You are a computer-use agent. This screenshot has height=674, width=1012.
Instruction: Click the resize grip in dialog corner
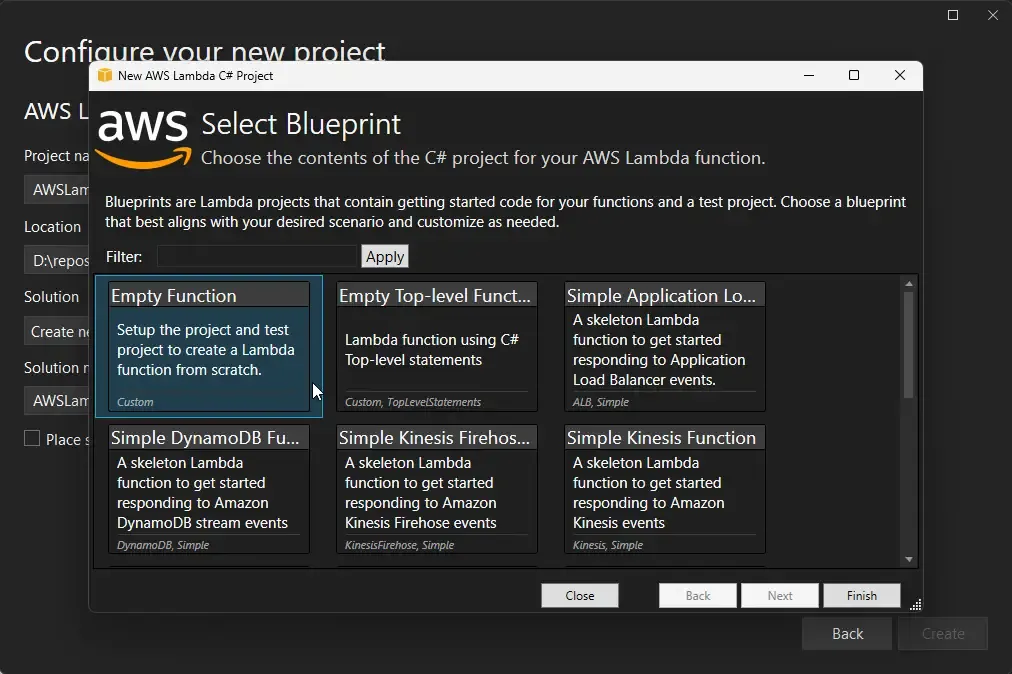click(x=916, y=605)
